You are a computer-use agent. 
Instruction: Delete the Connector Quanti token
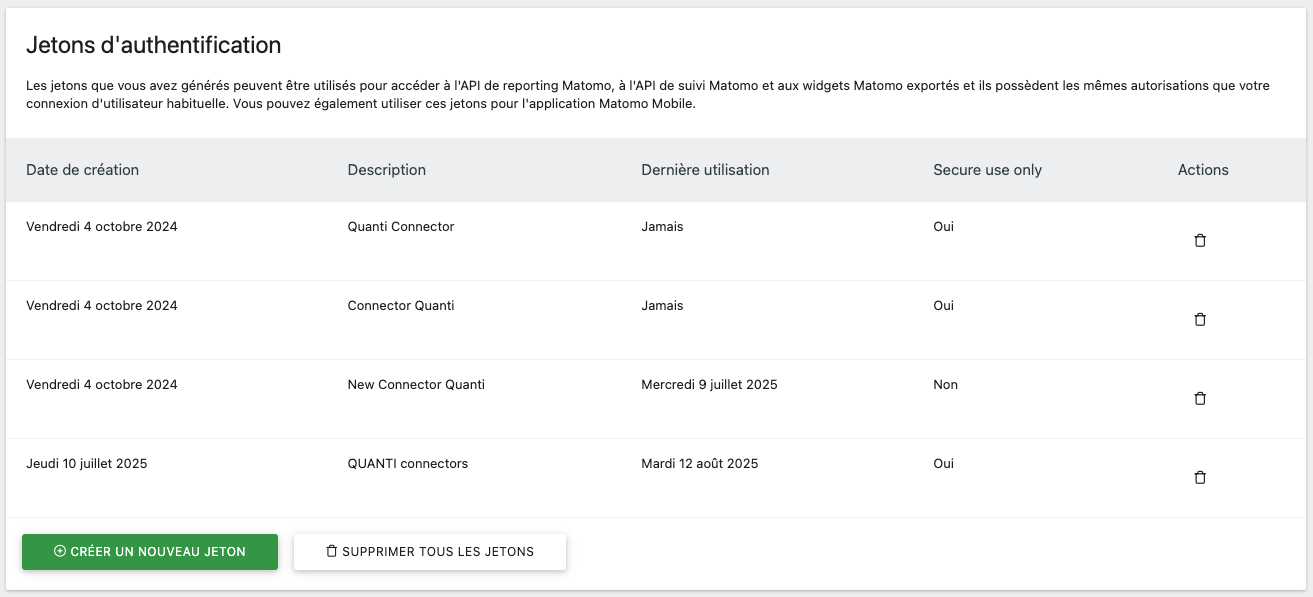point(1200,320)
